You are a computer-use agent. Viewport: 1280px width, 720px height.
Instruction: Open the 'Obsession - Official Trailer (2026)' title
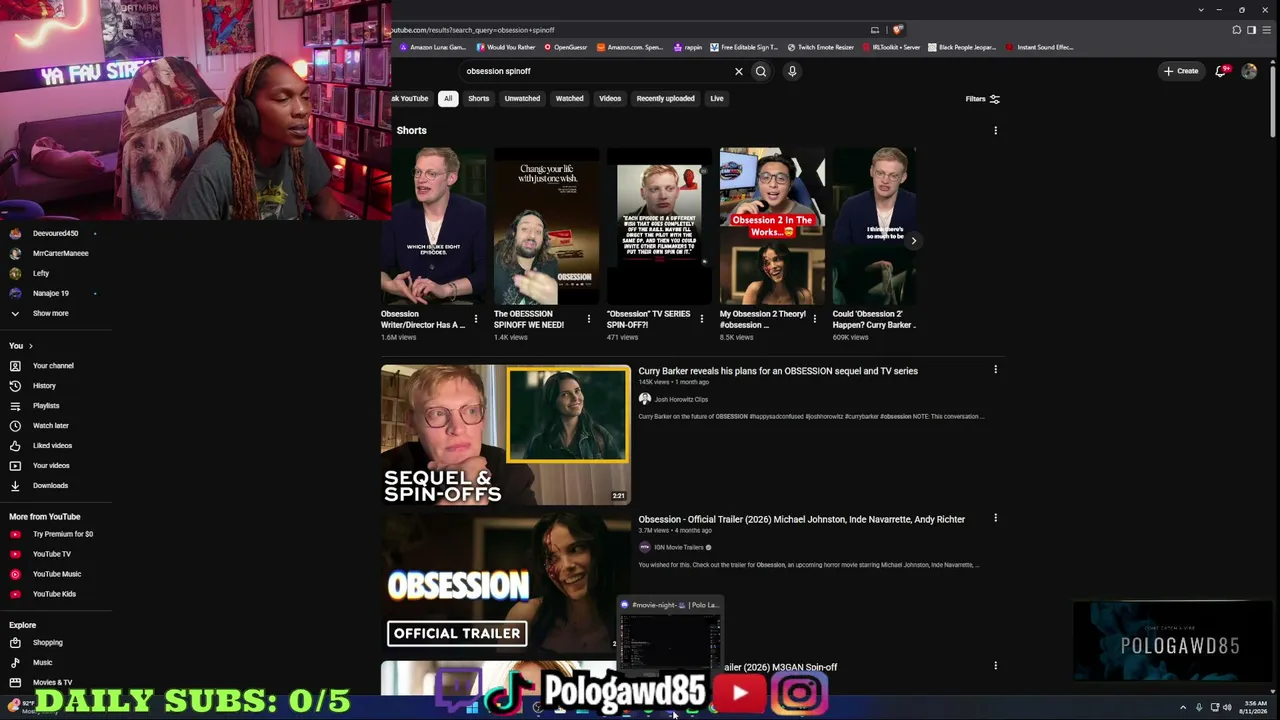click(802, 520)
